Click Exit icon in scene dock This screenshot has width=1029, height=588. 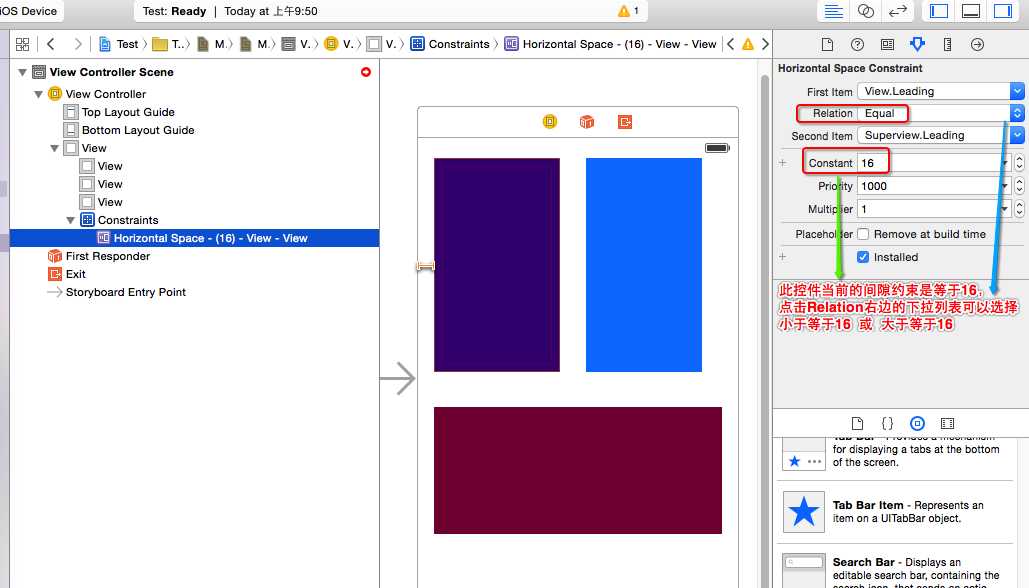click(625, 121)
